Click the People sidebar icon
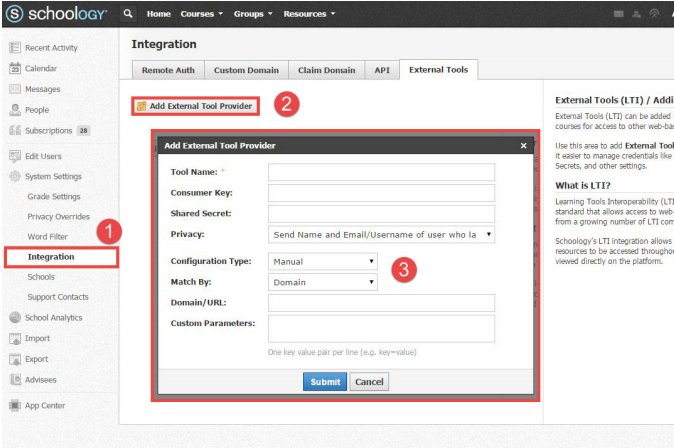Screen dimensions: 674x448 tap(15, 110)
